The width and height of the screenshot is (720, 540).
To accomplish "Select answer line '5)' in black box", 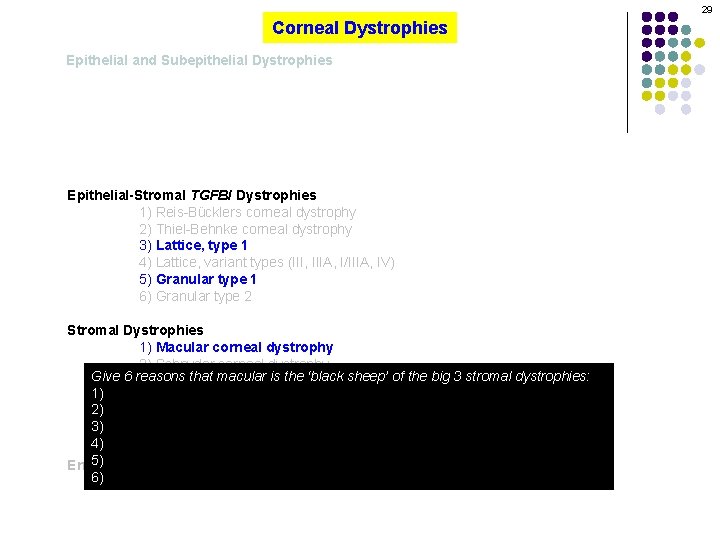I will pyautogui.click(x=97, y=460).
